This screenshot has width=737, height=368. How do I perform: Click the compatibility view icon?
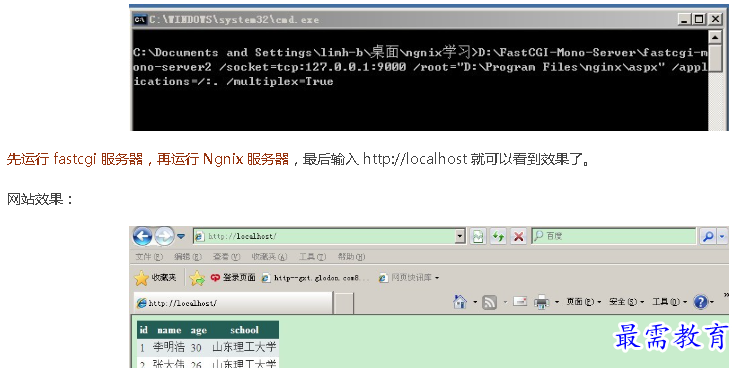pyautogui.click(x=478, y=236)
